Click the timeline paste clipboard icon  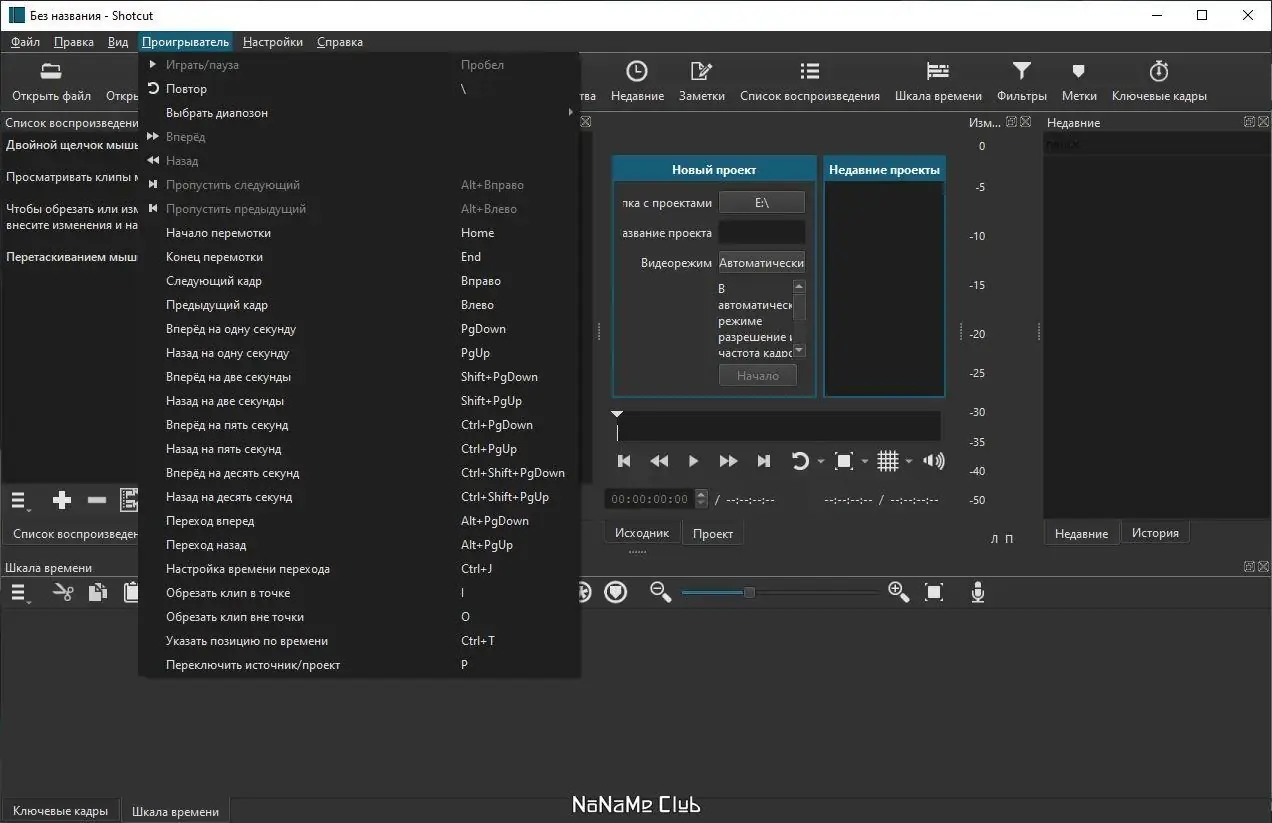pos(131,593)
